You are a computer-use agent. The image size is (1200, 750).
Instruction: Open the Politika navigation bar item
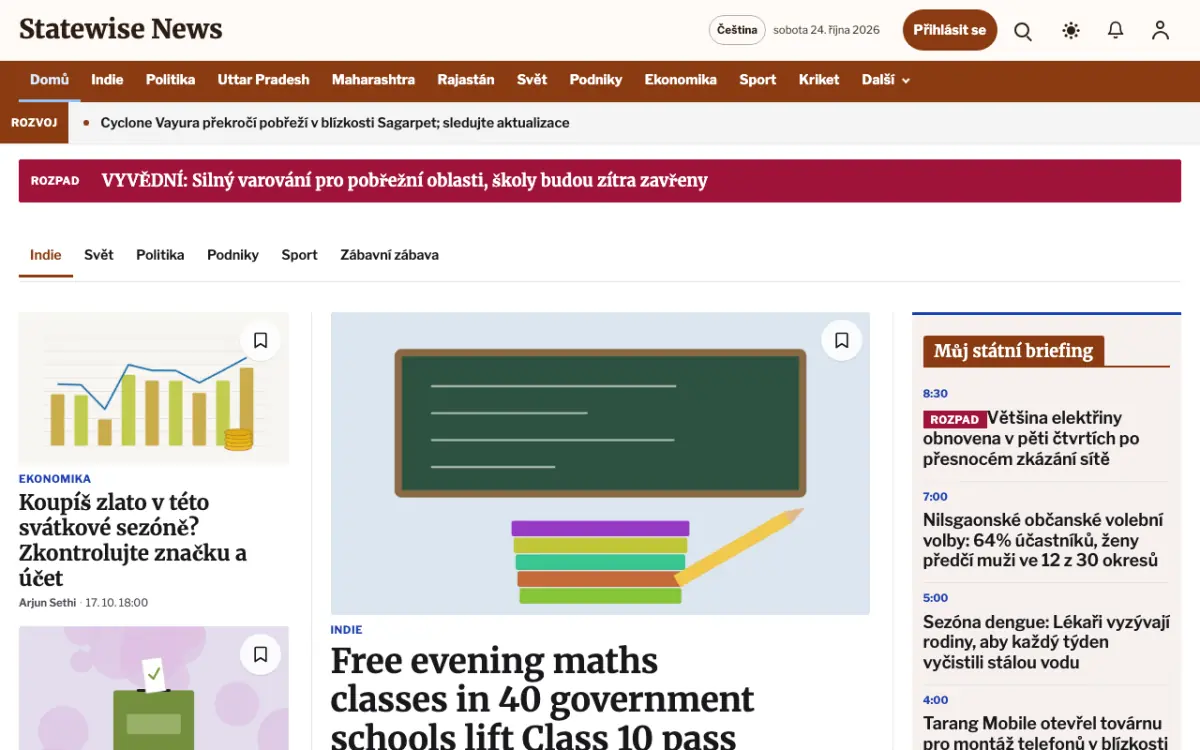point(170,80)
